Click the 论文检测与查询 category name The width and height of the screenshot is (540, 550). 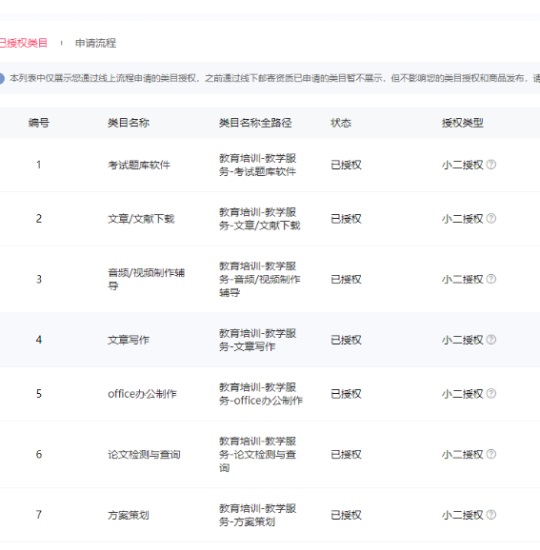point(144,455)
